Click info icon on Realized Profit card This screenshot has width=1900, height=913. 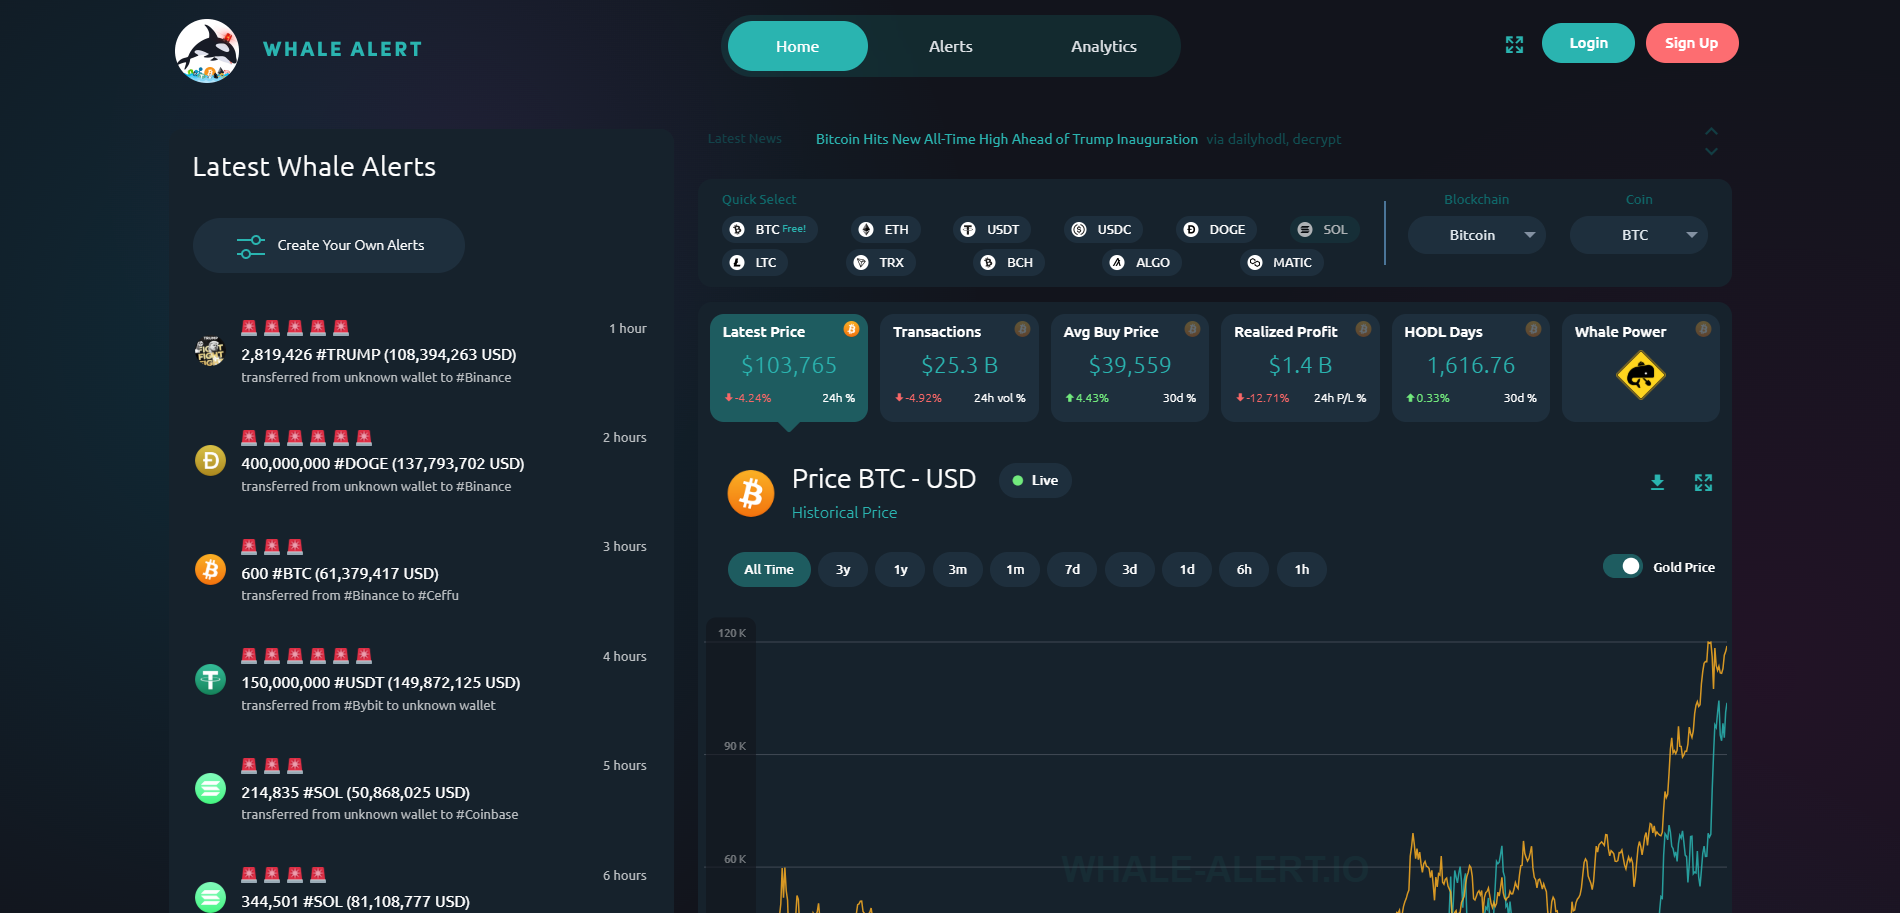pyautogui.click(x=1363, y=329)
